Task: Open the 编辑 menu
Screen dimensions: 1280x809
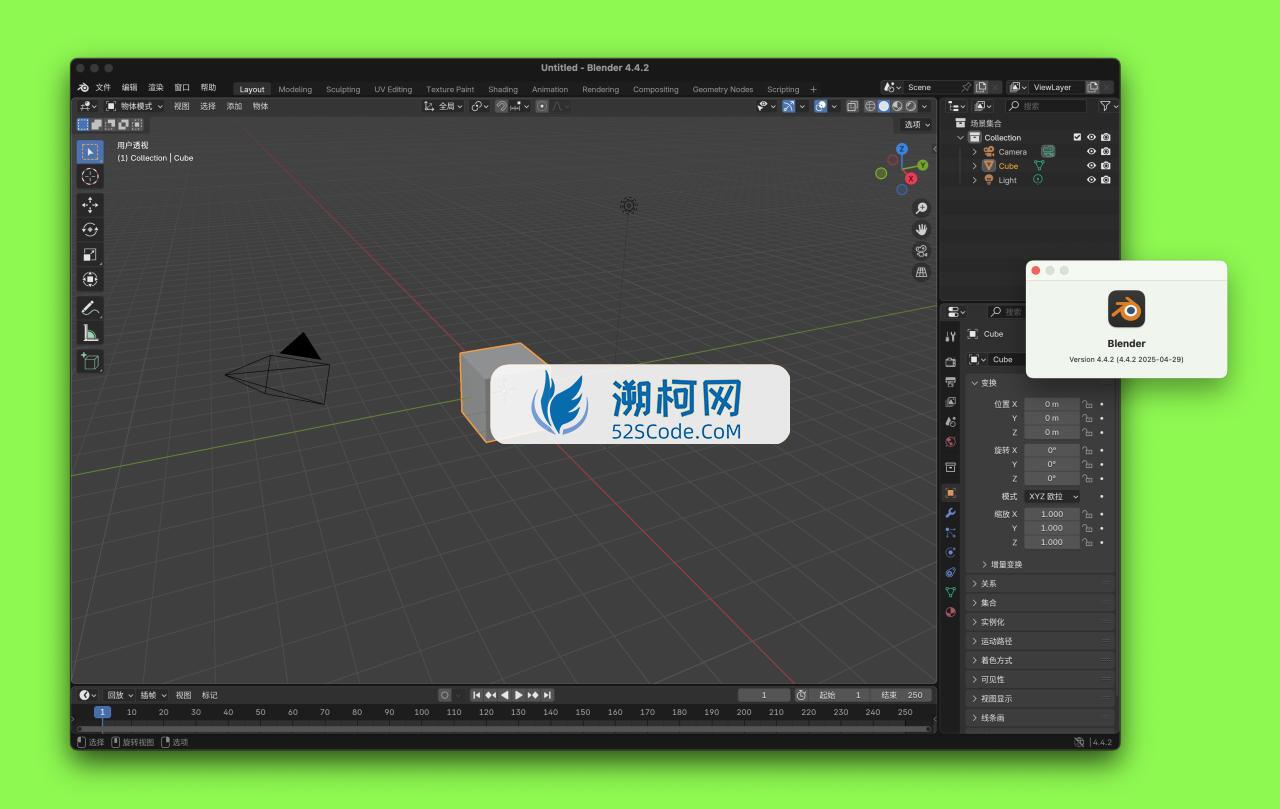Action: pos(130,88)
